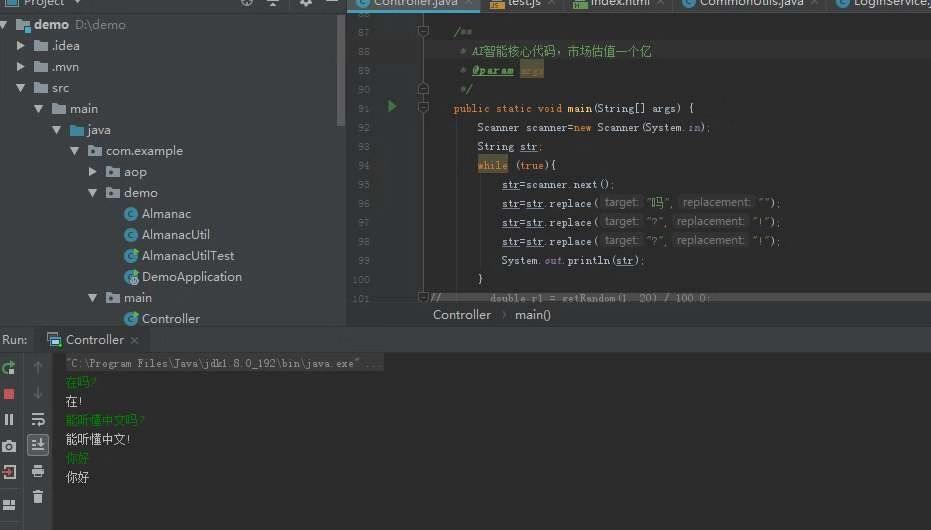Stop the running Controller process
The image size is (931, 530).
(x=9, y=394)
